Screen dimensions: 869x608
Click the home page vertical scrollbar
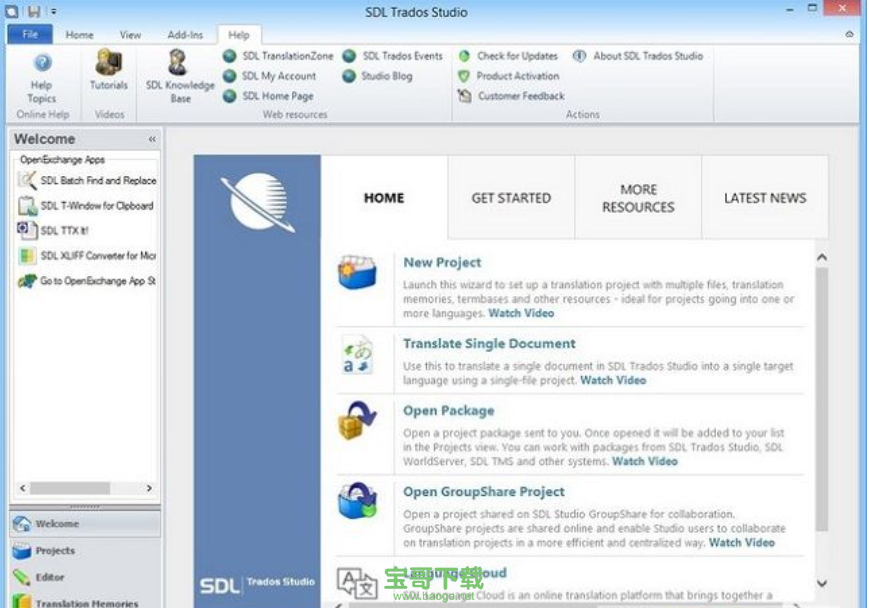821,400
